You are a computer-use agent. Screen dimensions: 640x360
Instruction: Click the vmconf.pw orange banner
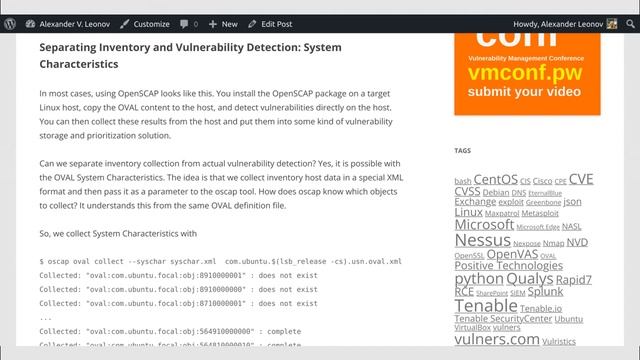[x=527, y=74]
